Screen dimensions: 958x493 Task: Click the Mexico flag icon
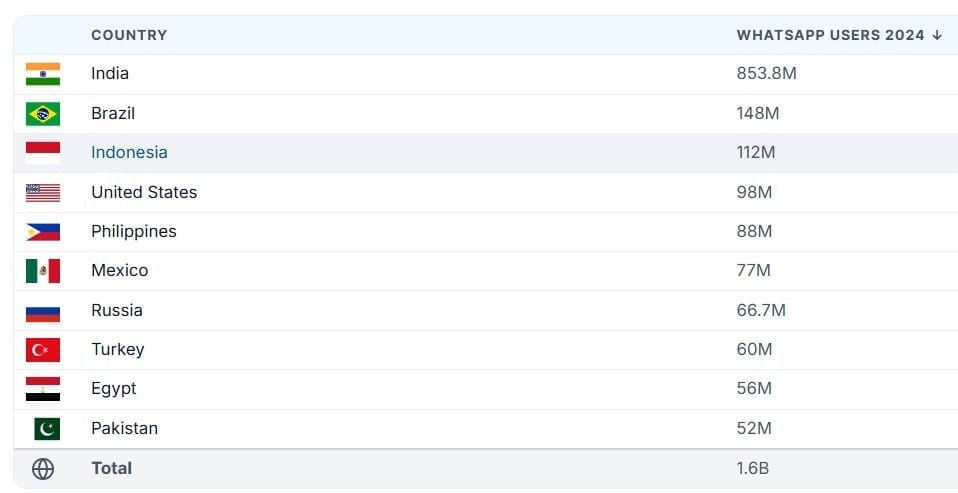(43, 271)
